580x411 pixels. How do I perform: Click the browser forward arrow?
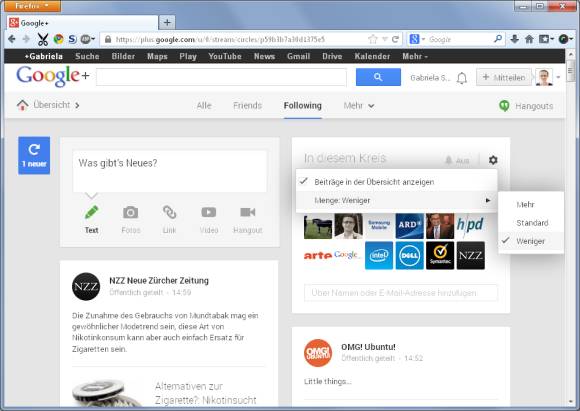pos(26,39)
